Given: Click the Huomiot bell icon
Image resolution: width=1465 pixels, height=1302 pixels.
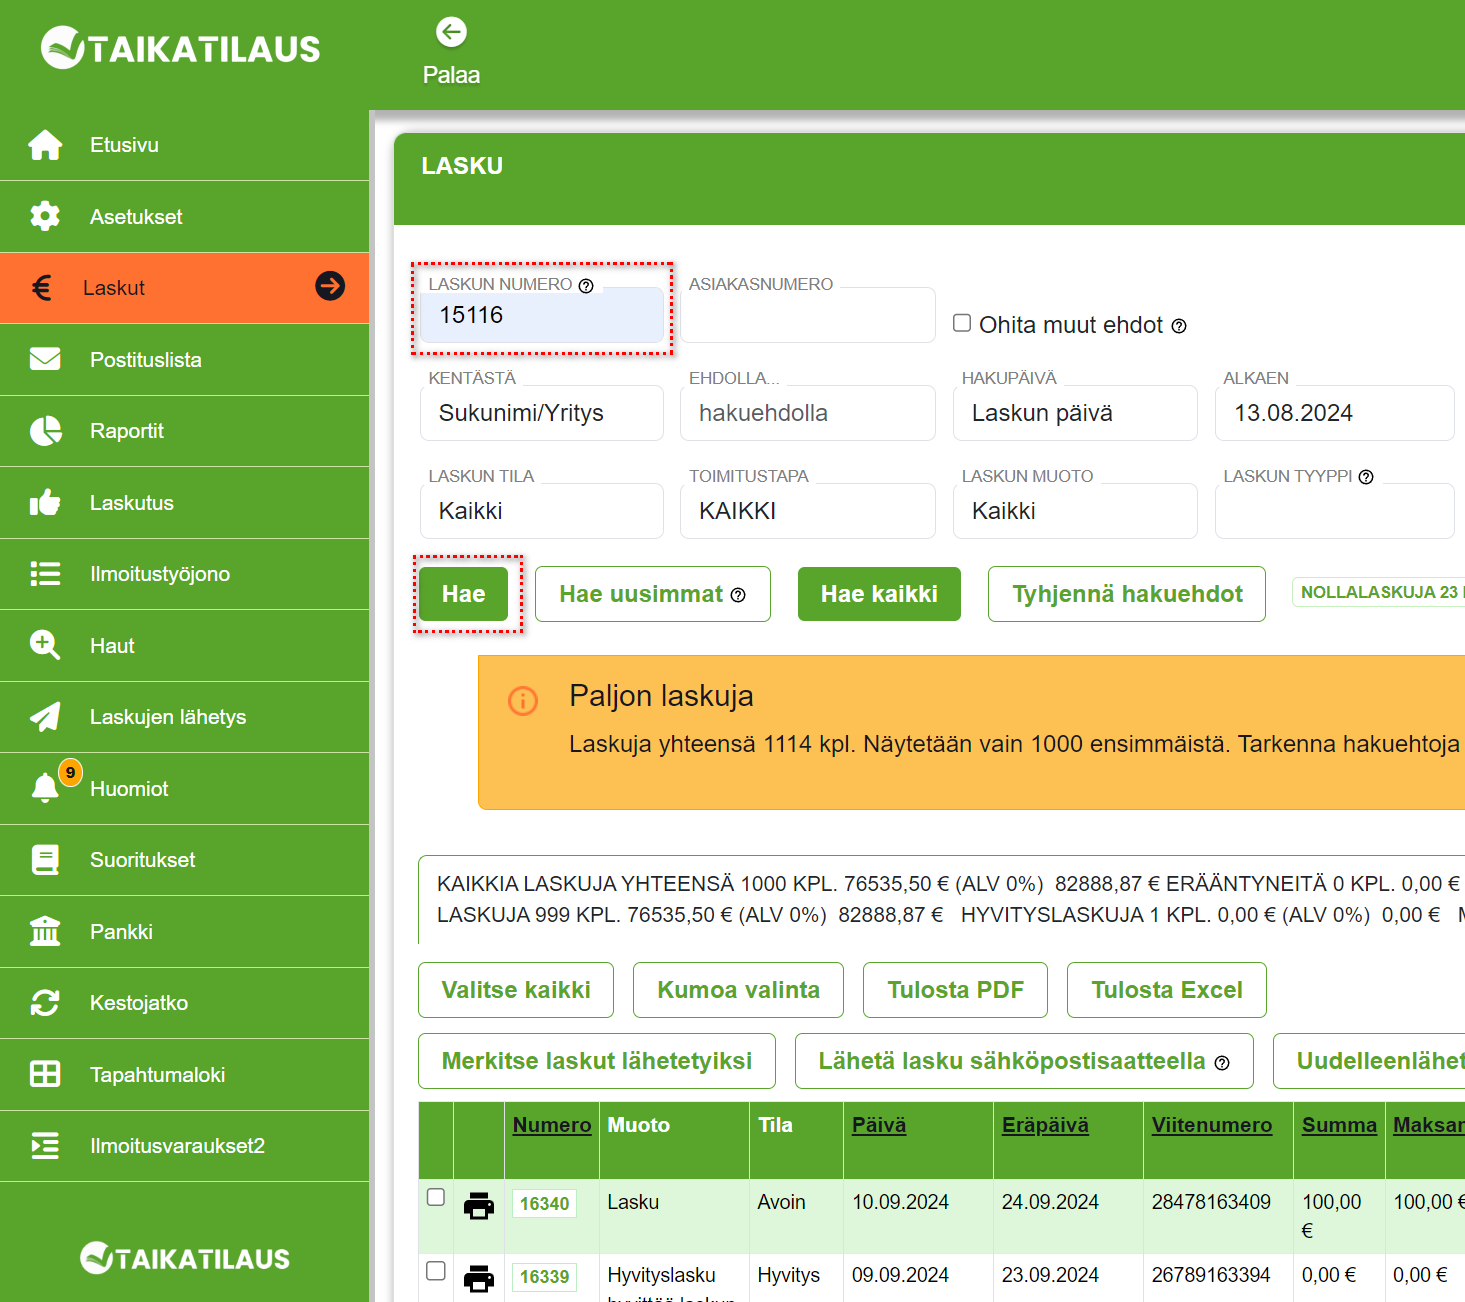Looking at the screenshot, I should click(x=45, y=788).
